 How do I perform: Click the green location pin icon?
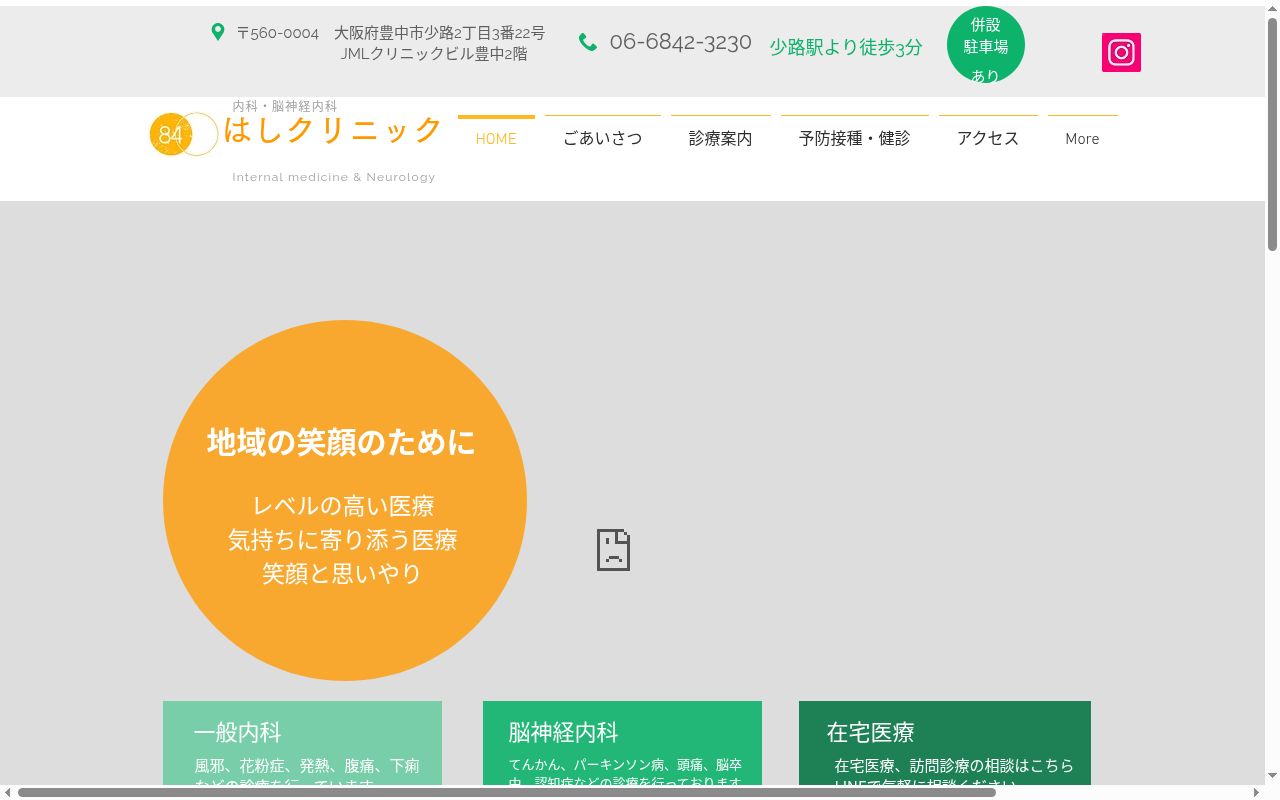218,32
